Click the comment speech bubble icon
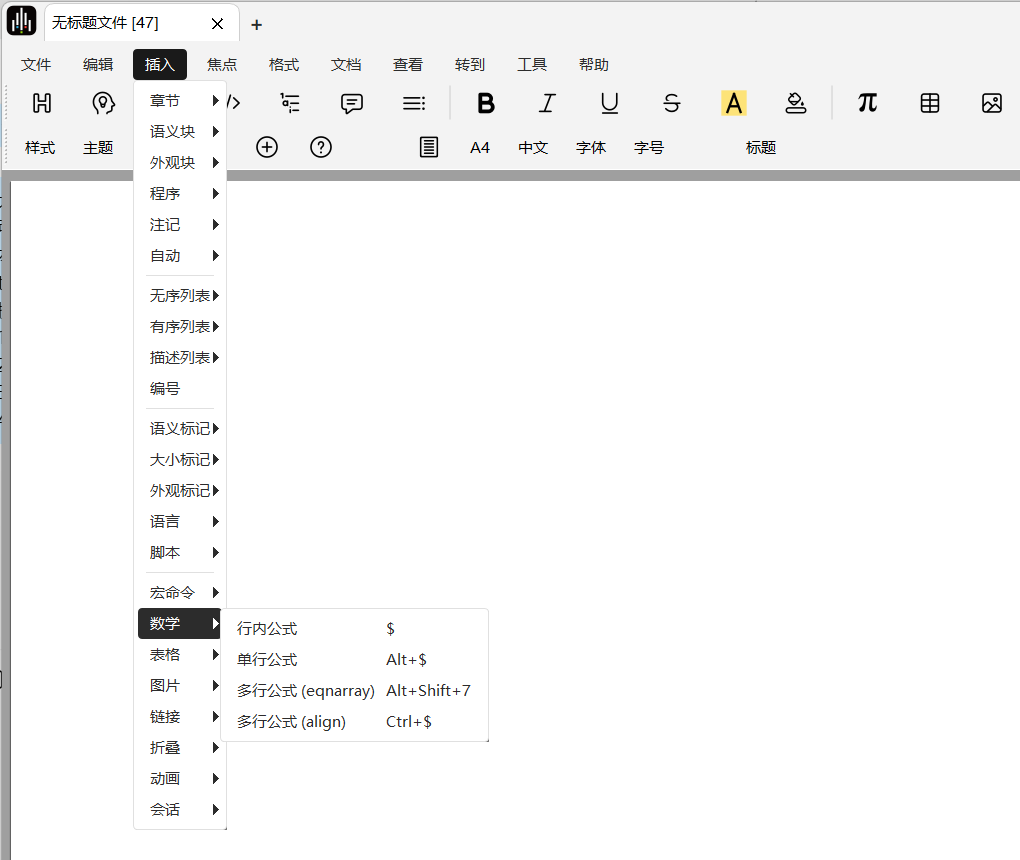The width and height of the screenshot is (1020, 860). [x=351, y=103]
